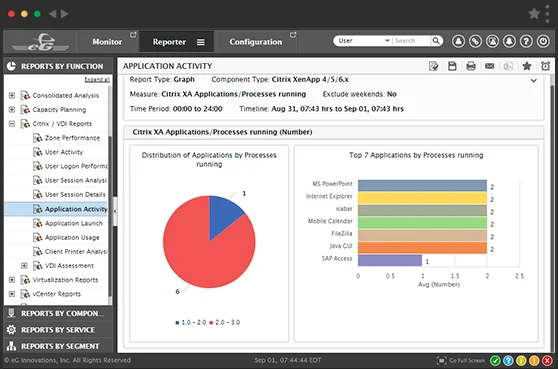Pop out Monitor in new window icon
The width and height of the screenshot is (558, 369).
(x=133, y=35)
